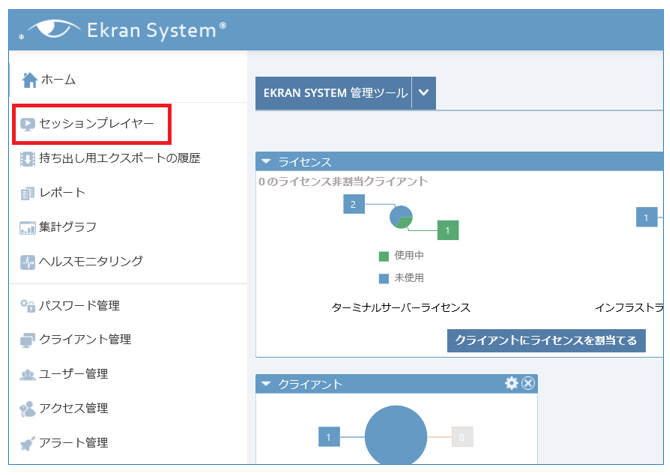Viewport: 670px width, 475px height.
Task: Collapse the クライアント panel triangle
Action: tap(266, 384)
